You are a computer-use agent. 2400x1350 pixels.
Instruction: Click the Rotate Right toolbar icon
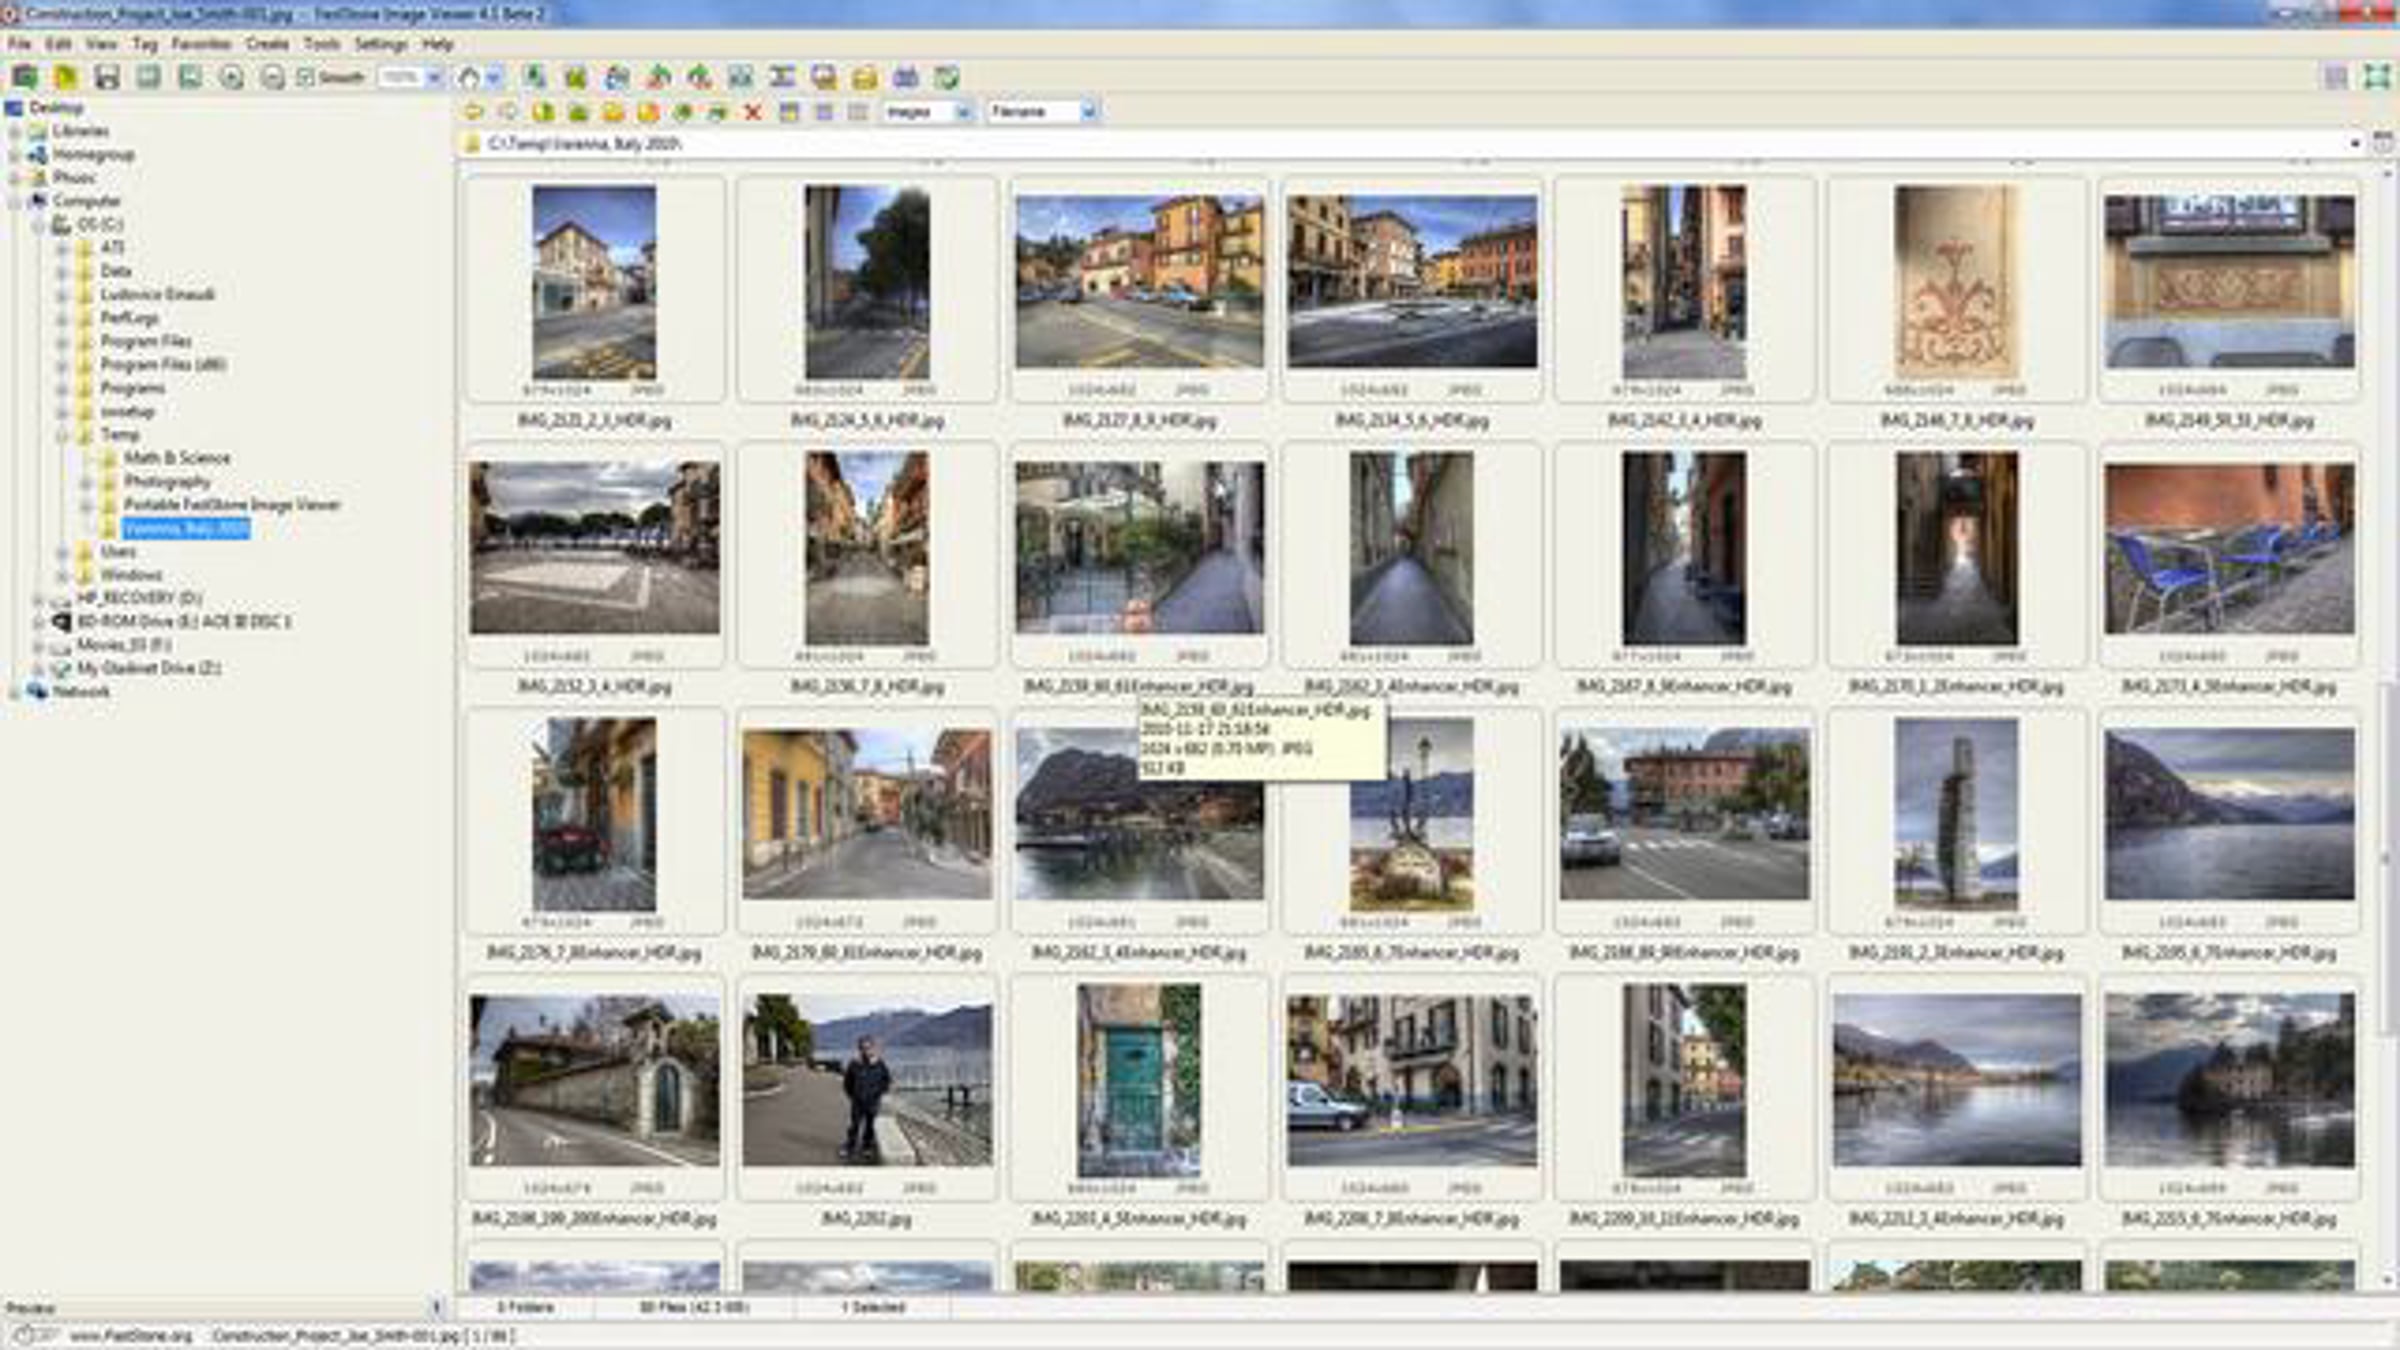tap(699, 77)
